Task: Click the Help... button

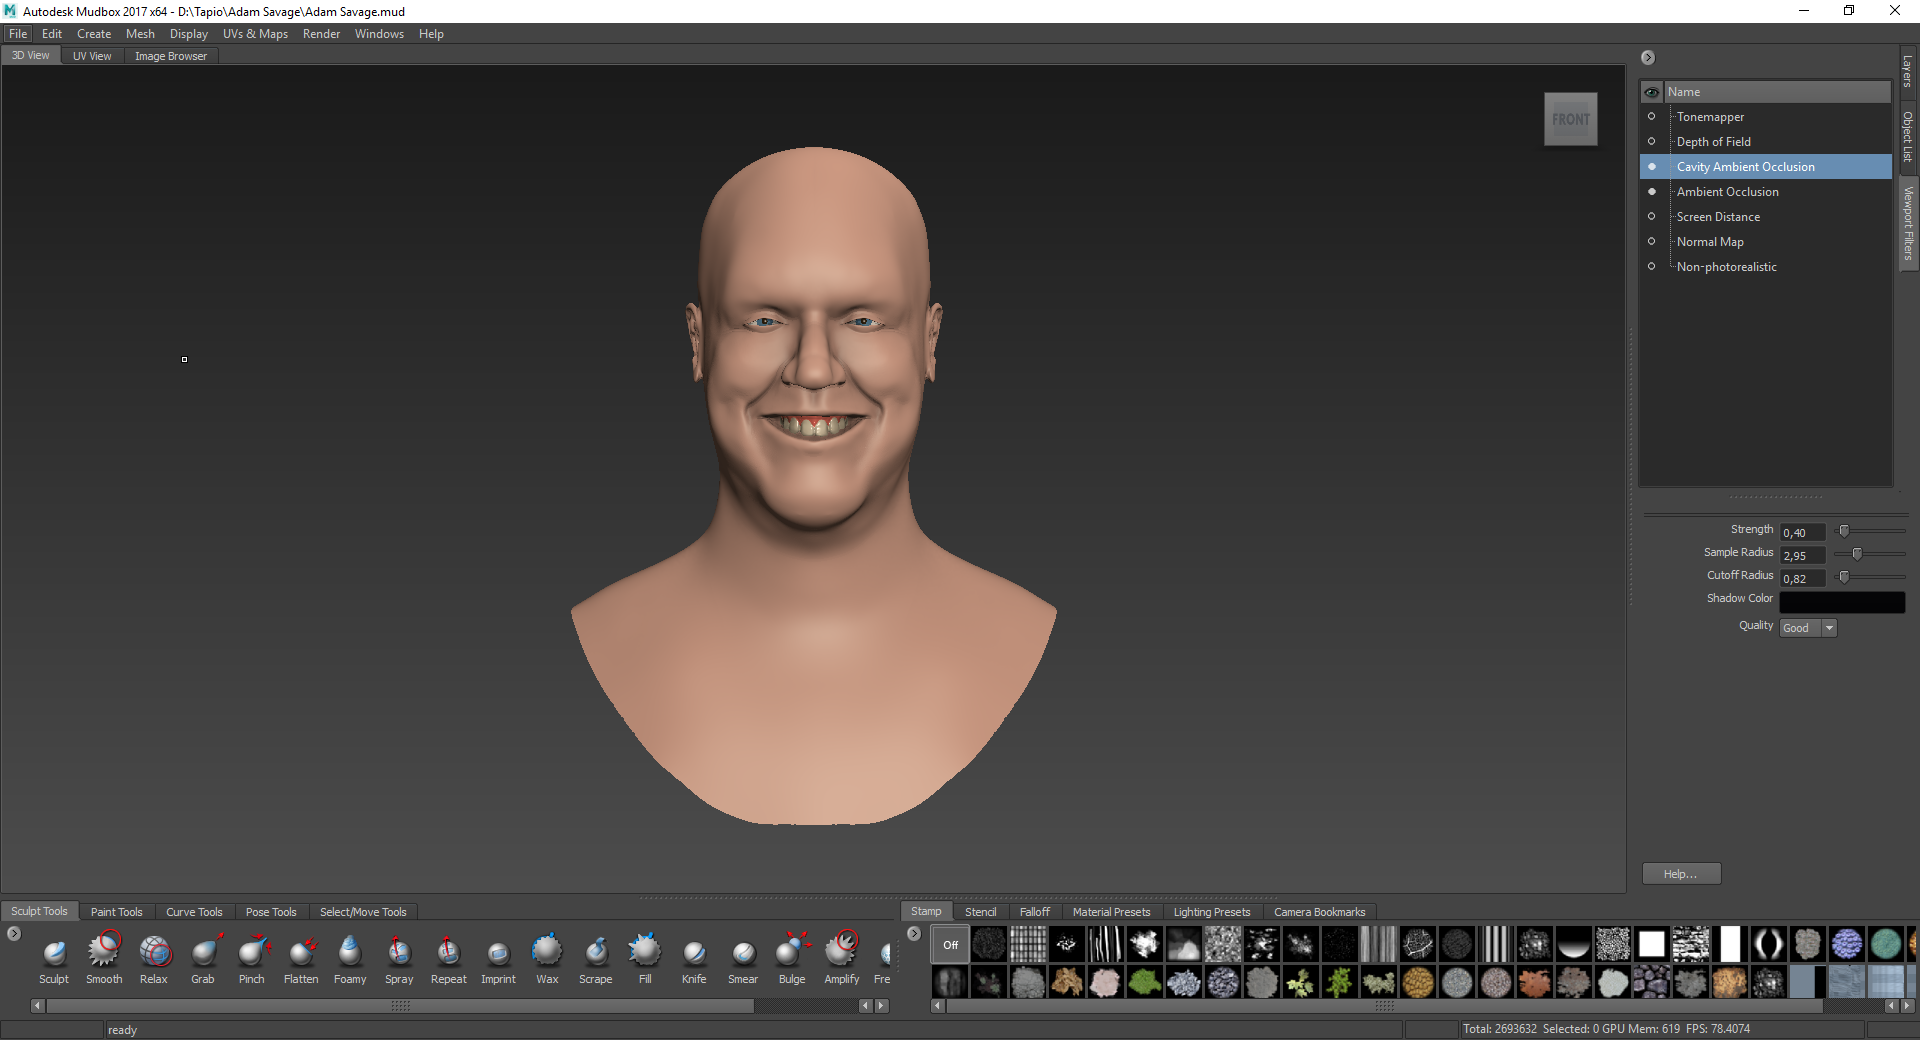Action: pos(1681,874)
